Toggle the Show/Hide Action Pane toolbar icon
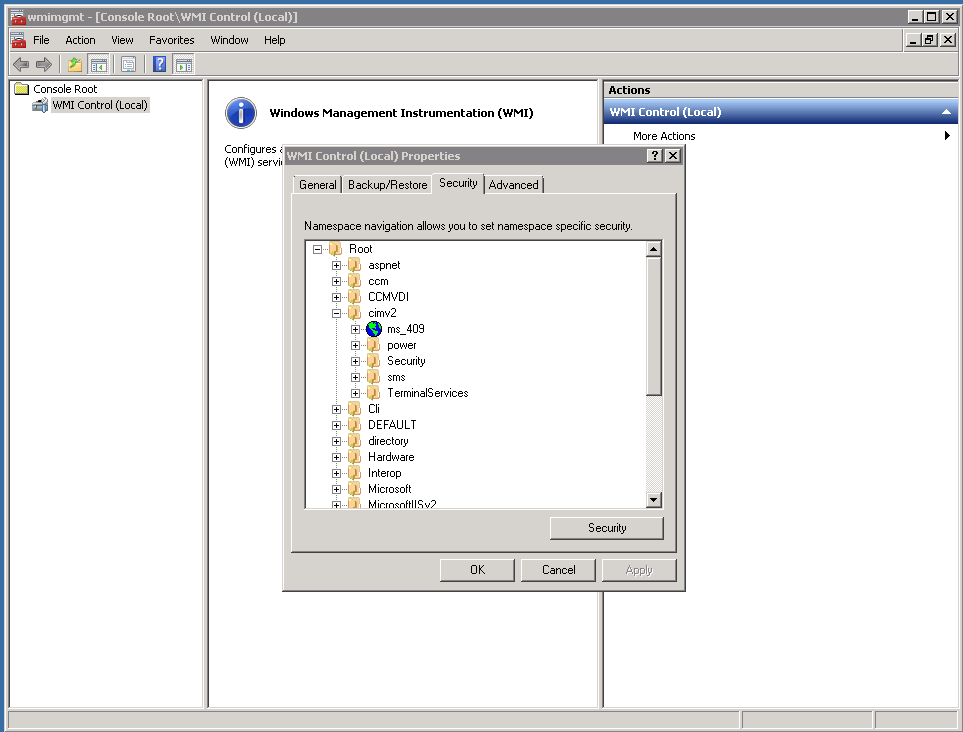Image resolution: width=963 pixels, height=732 pixels. (183, 64)
